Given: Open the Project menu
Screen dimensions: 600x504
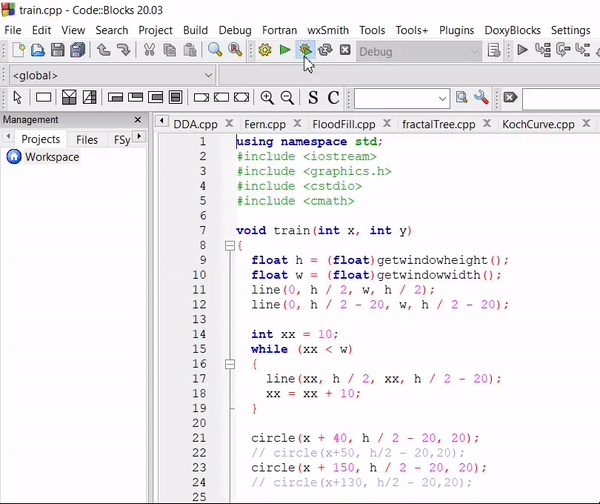Looking at the screenshot, I should (x=155, y=30).
